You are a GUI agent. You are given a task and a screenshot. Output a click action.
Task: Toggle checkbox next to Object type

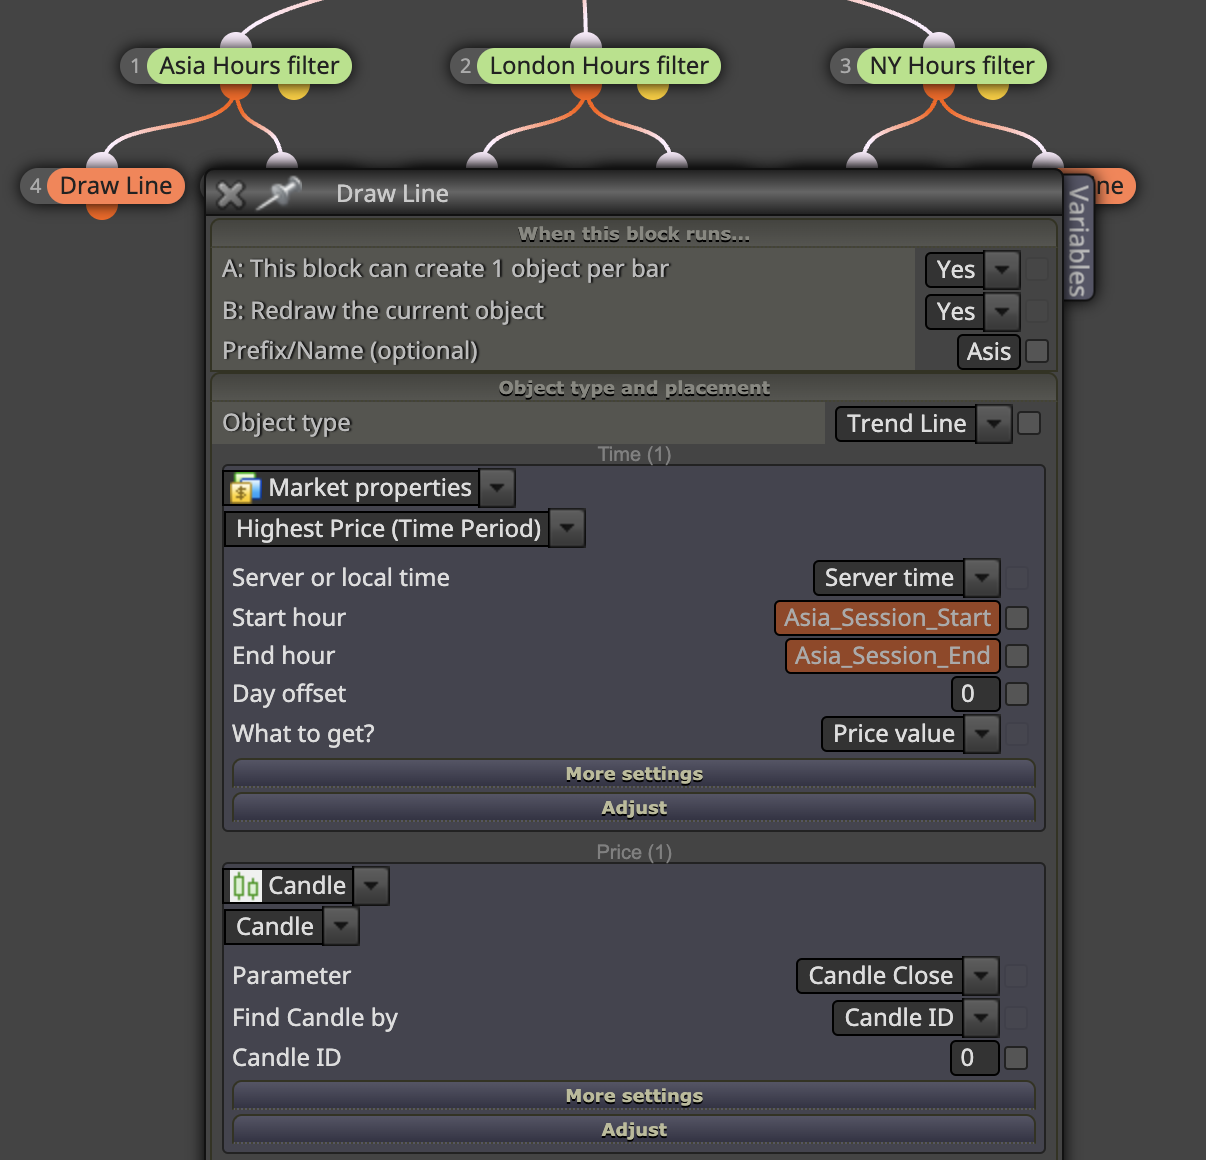[x=1028, y=423]
